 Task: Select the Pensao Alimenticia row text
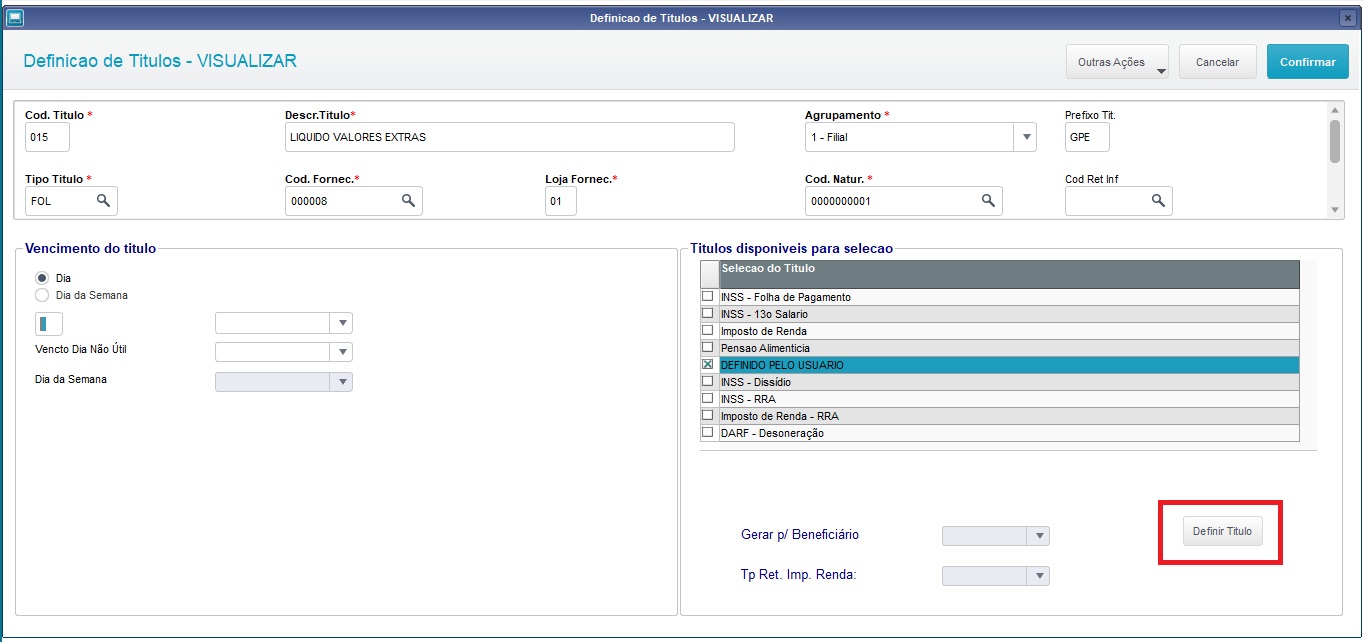coord(765,348)
